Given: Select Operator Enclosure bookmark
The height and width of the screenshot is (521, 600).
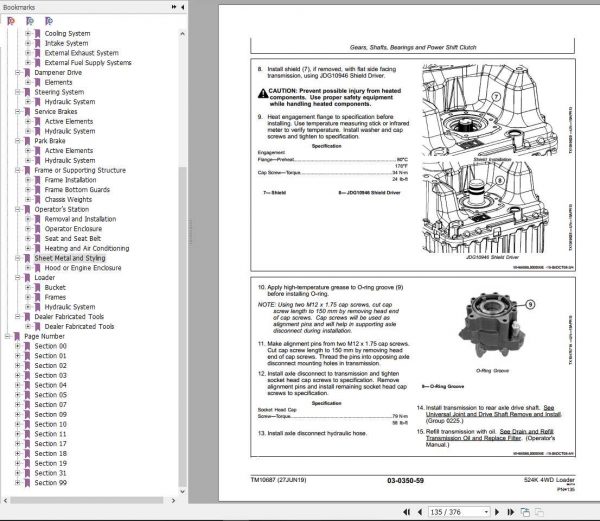Looking at the screenshot, I should [x=73, y=229].
